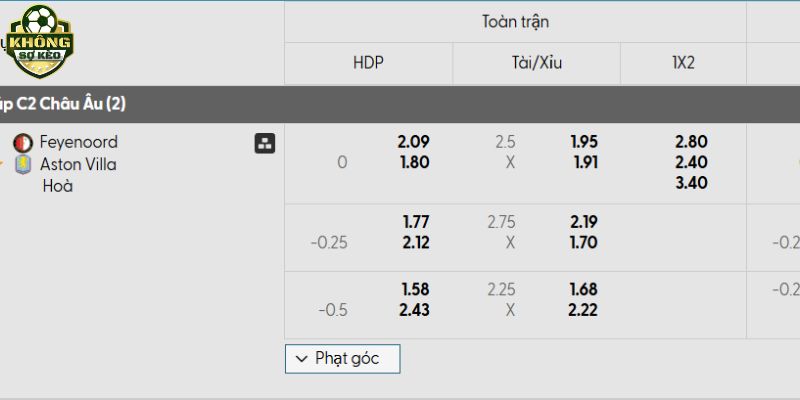Expand the Phạt góc dropdown
Viewport: 800px width, 400px height.
(x=342, y=358)
